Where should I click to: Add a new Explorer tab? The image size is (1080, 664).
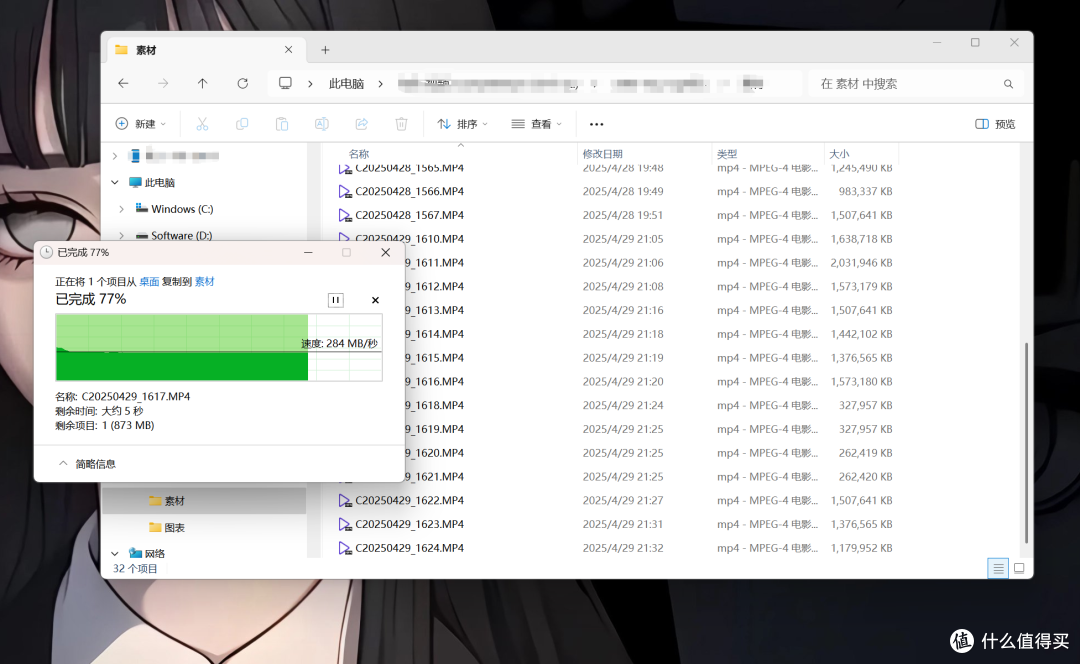click(325, 50)
